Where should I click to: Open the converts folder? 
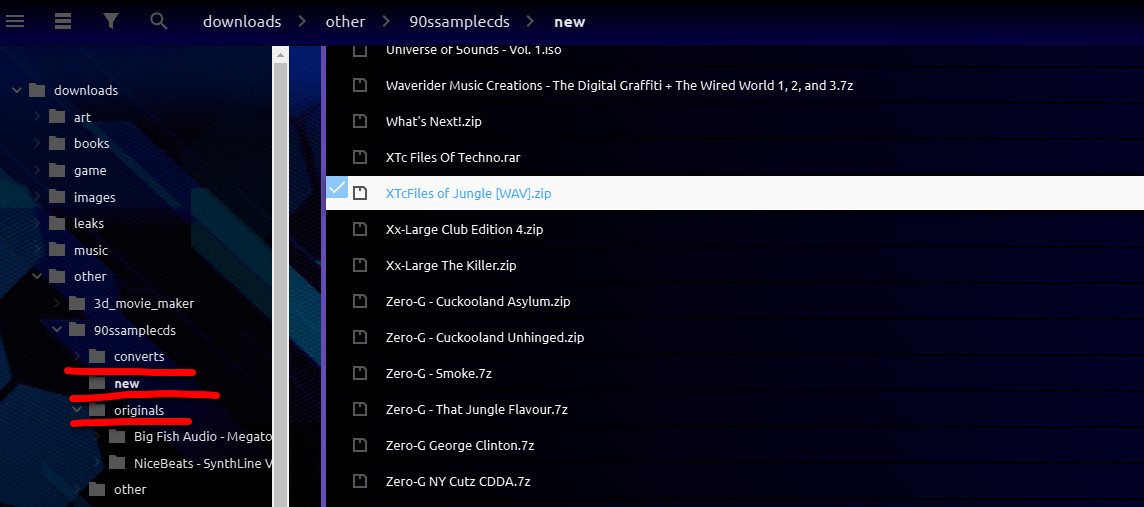[139, 357]
